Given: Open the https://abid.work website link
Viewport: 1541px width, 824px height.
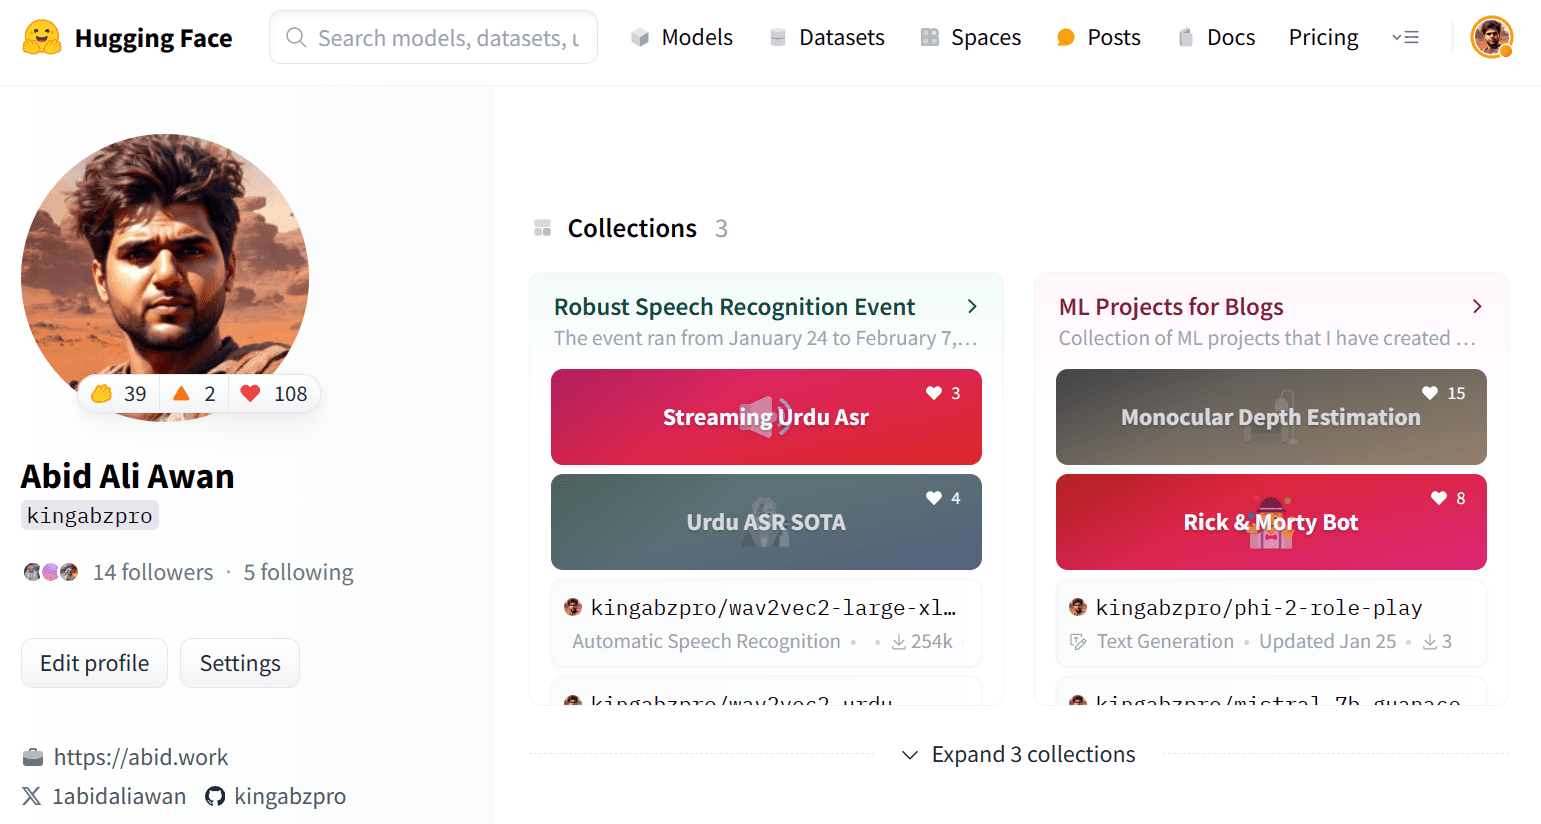Looking at the screenshot, I should tap(141, 757).
